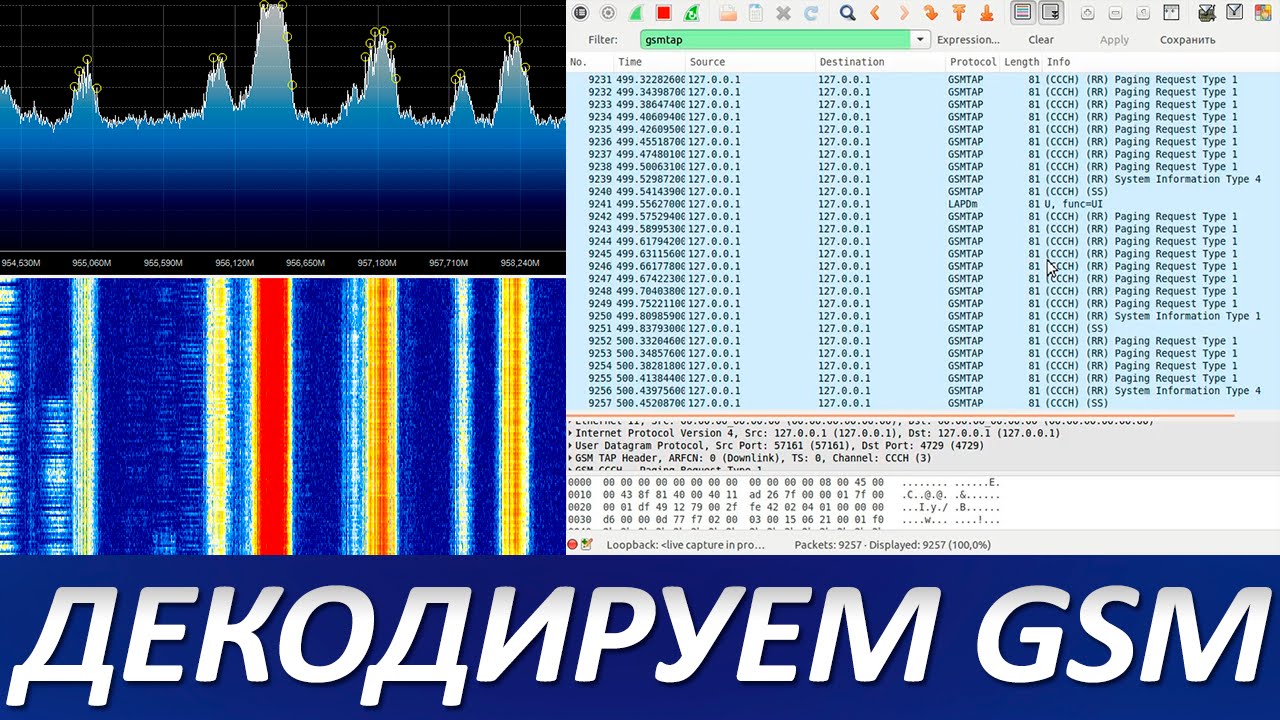The height and width of the screenshot is (720, 1280).
Task: Select packet 9257 (CCCH) (SS) row
Action: (x=923, y=403)
